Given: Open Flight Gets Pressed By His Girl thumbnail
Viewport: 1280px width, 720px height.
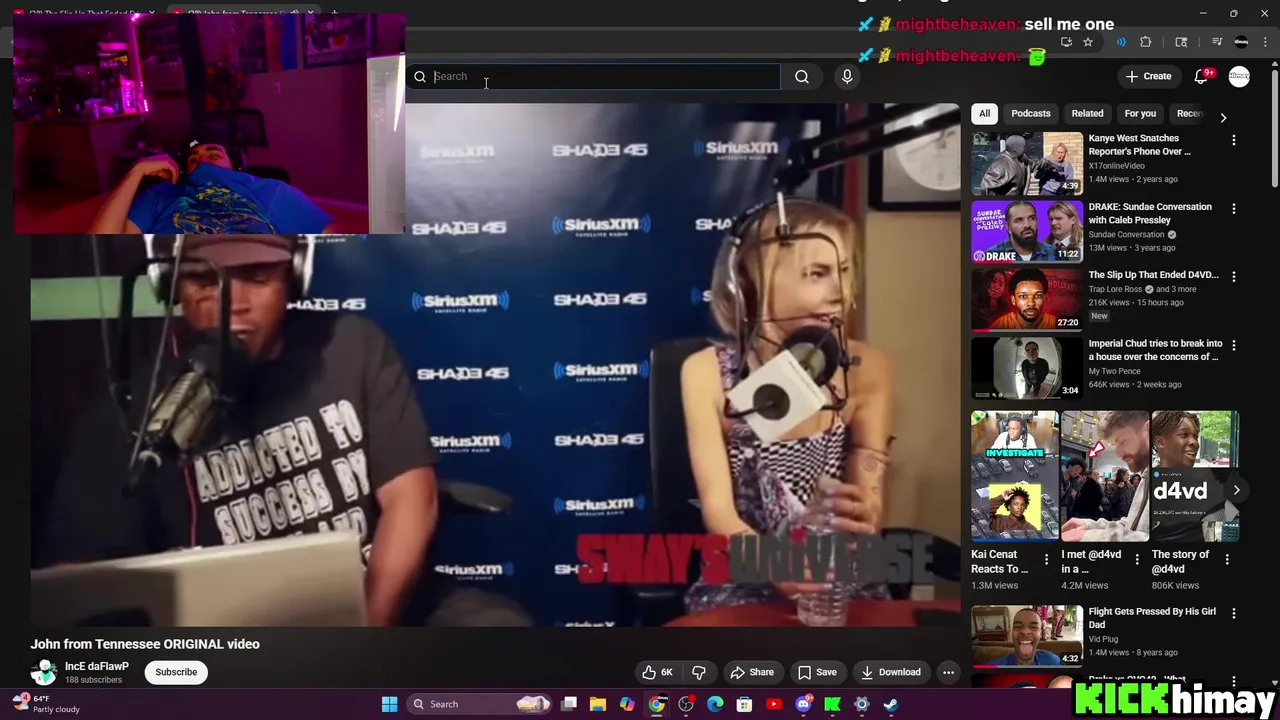Looking at the screenshot, I should click(1027, 636).
